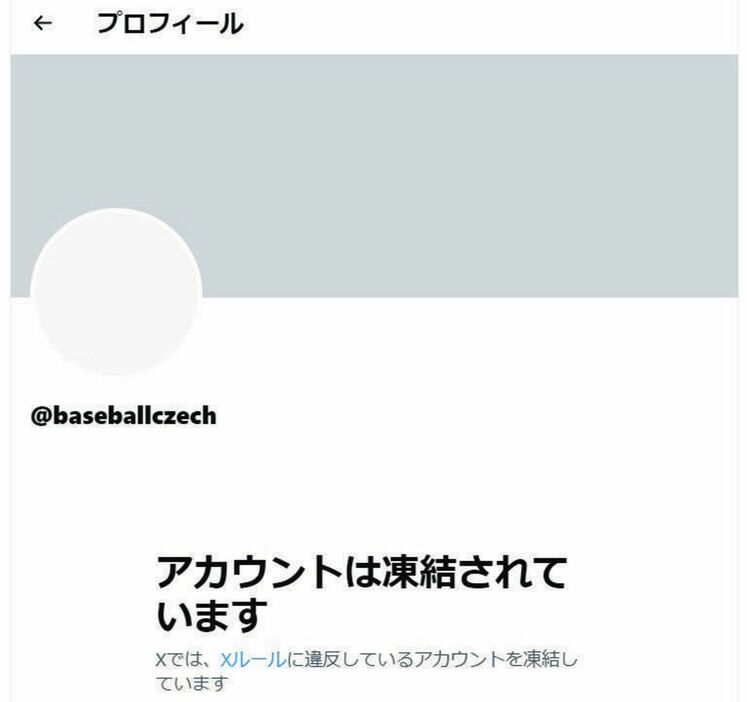Click the @ symbol of baseballczech handle
This screenshot has width=747, height=702.
coord(41,416)
